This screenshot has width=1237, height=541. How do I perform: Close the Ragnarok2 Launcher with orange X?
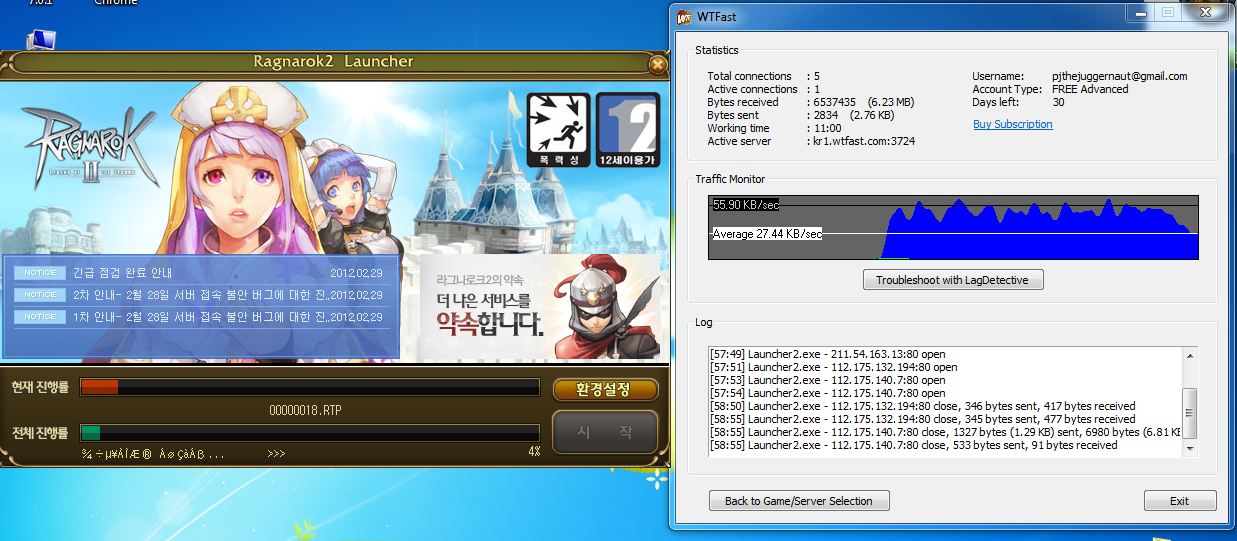click(x=657, y=65)
